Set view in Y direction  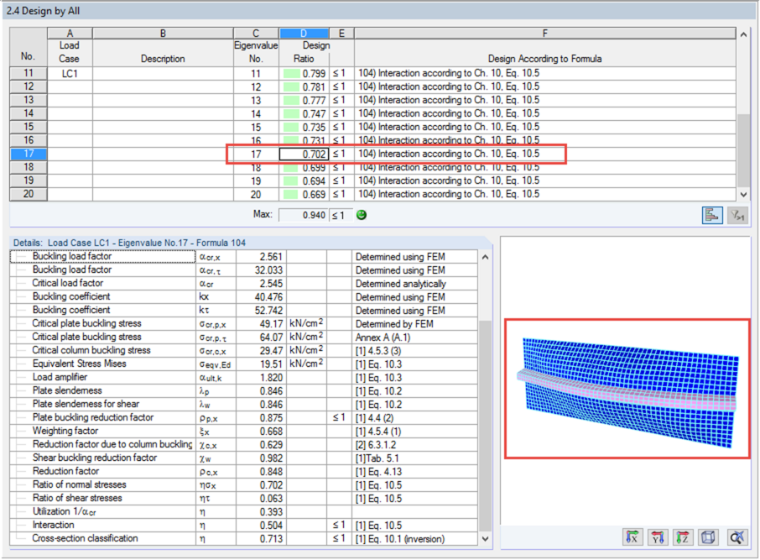658,537
